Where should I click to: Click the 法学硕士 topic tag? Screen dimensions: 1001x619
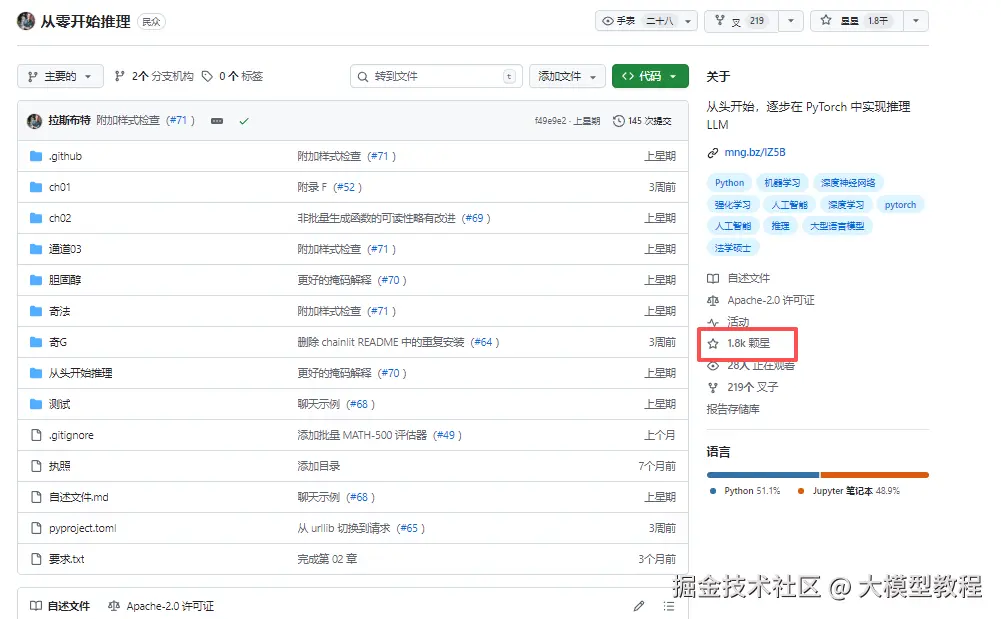732,248
